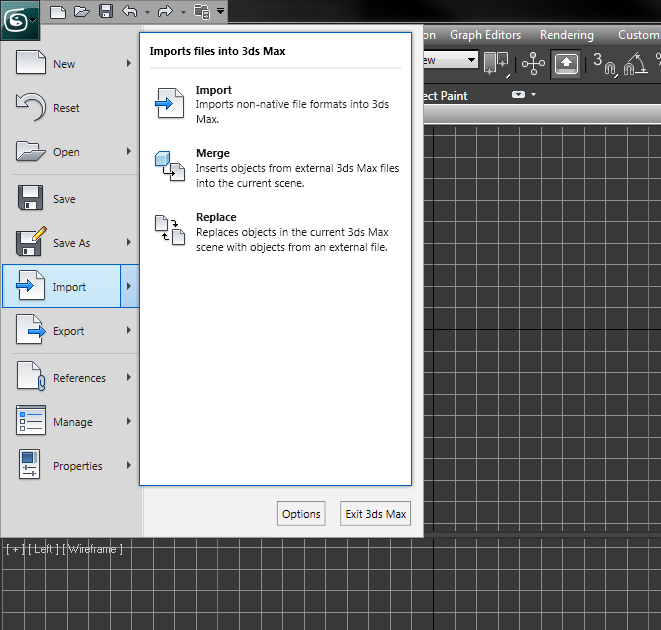661x630 pixels.
Task: Click Select and Manipulate icon
Action: (x=533, y=64)
